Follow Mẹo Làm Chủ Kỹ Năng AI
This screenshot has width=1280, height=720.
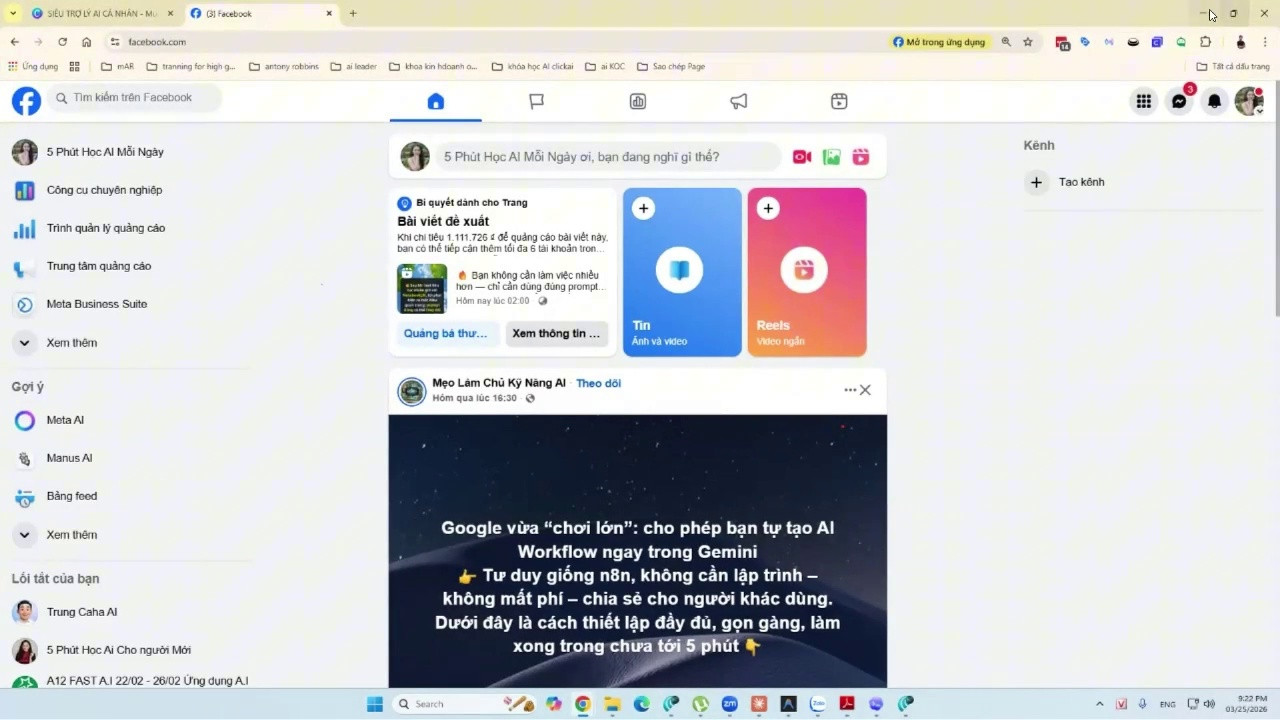[598, 383]
